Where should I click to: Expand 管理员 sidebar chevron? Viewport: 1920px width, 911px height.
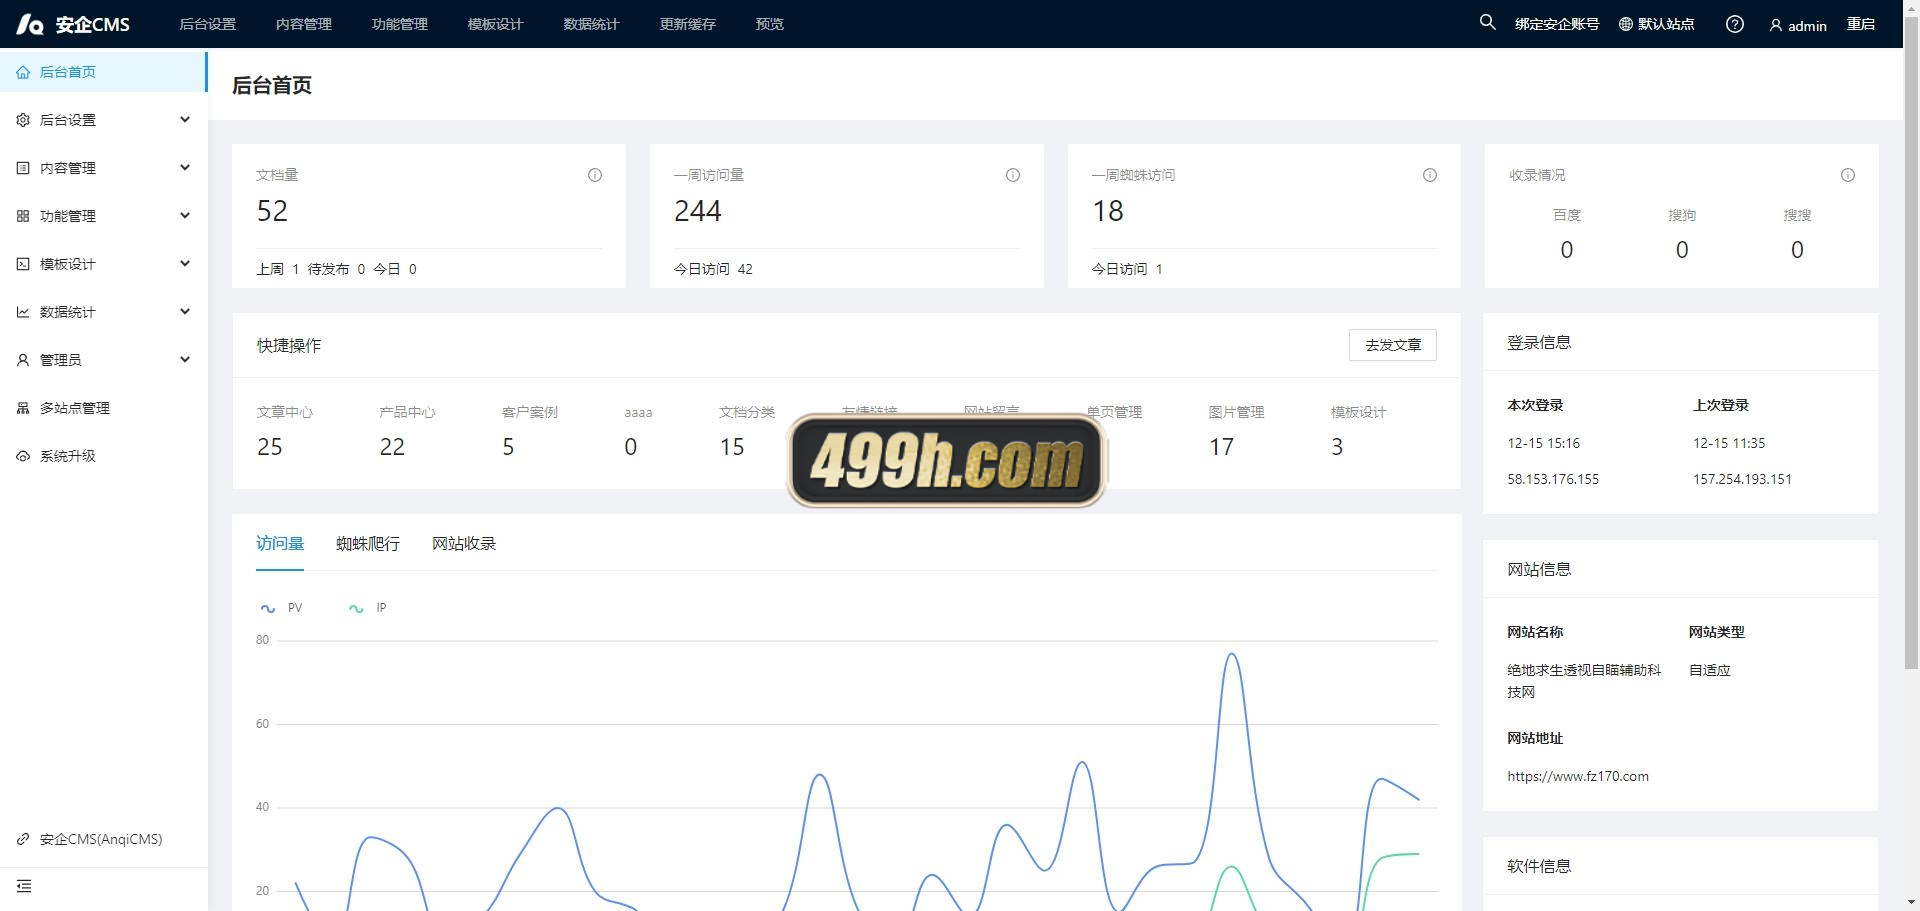pyautogui.click(x=185, y=359)
